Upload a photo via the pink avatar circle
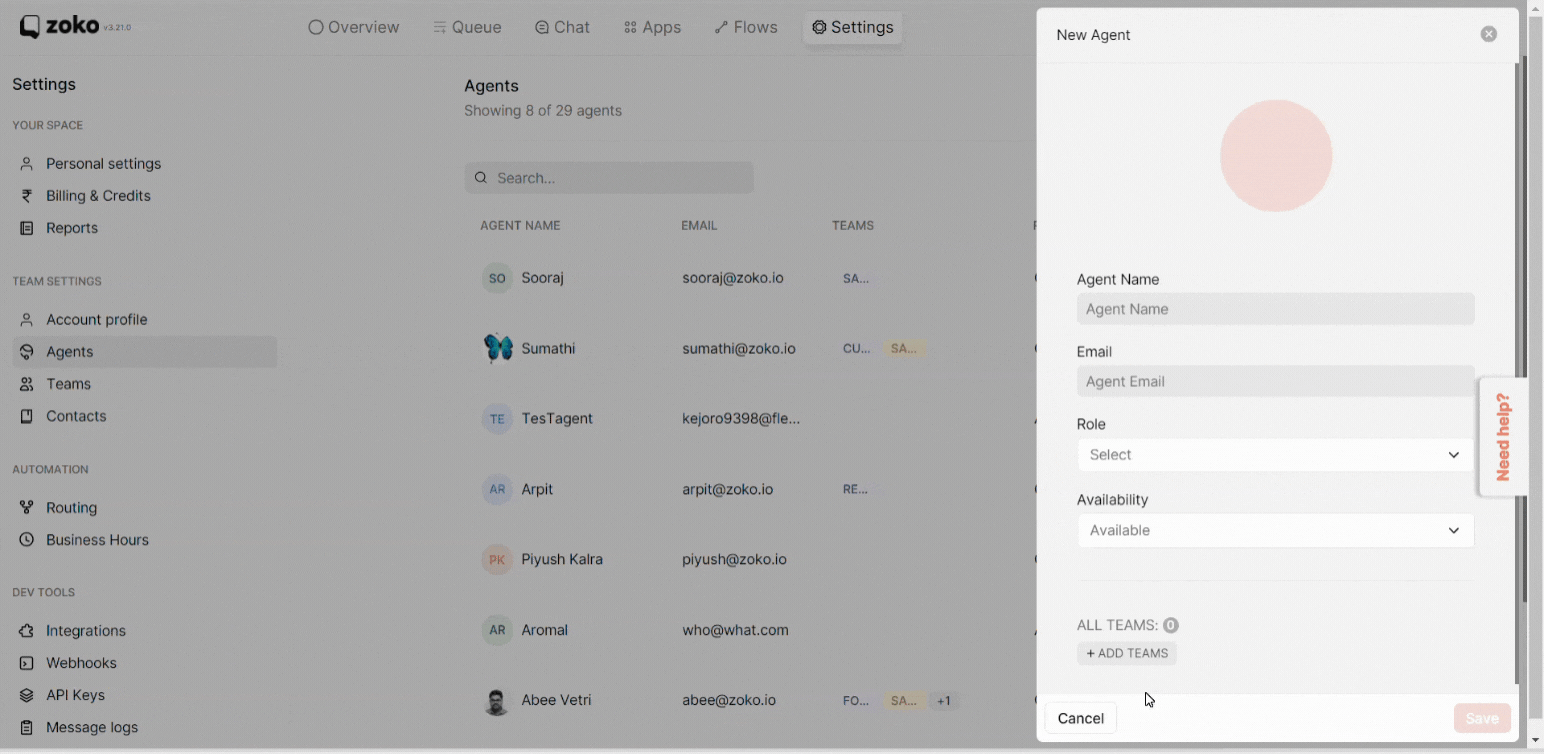Image resolution: width=1544 pixels, height=754 pixels. [1276, 156]
